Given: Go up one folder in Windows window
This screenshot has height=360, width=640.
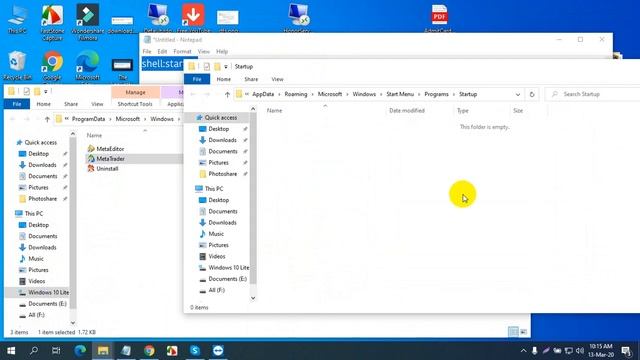Looking at the screenshot, I should (47, 119).
